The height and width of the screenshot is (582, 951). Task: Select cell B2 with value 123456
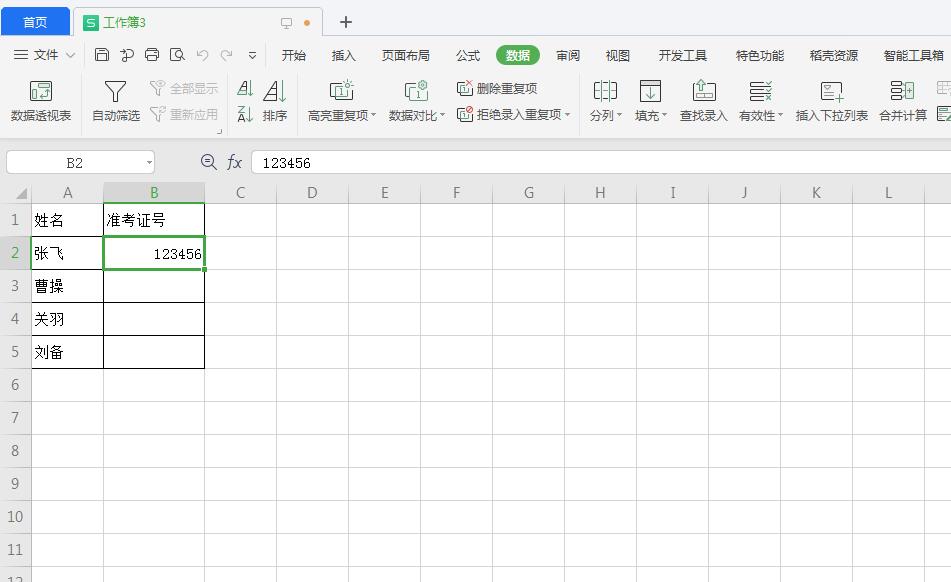154,253
